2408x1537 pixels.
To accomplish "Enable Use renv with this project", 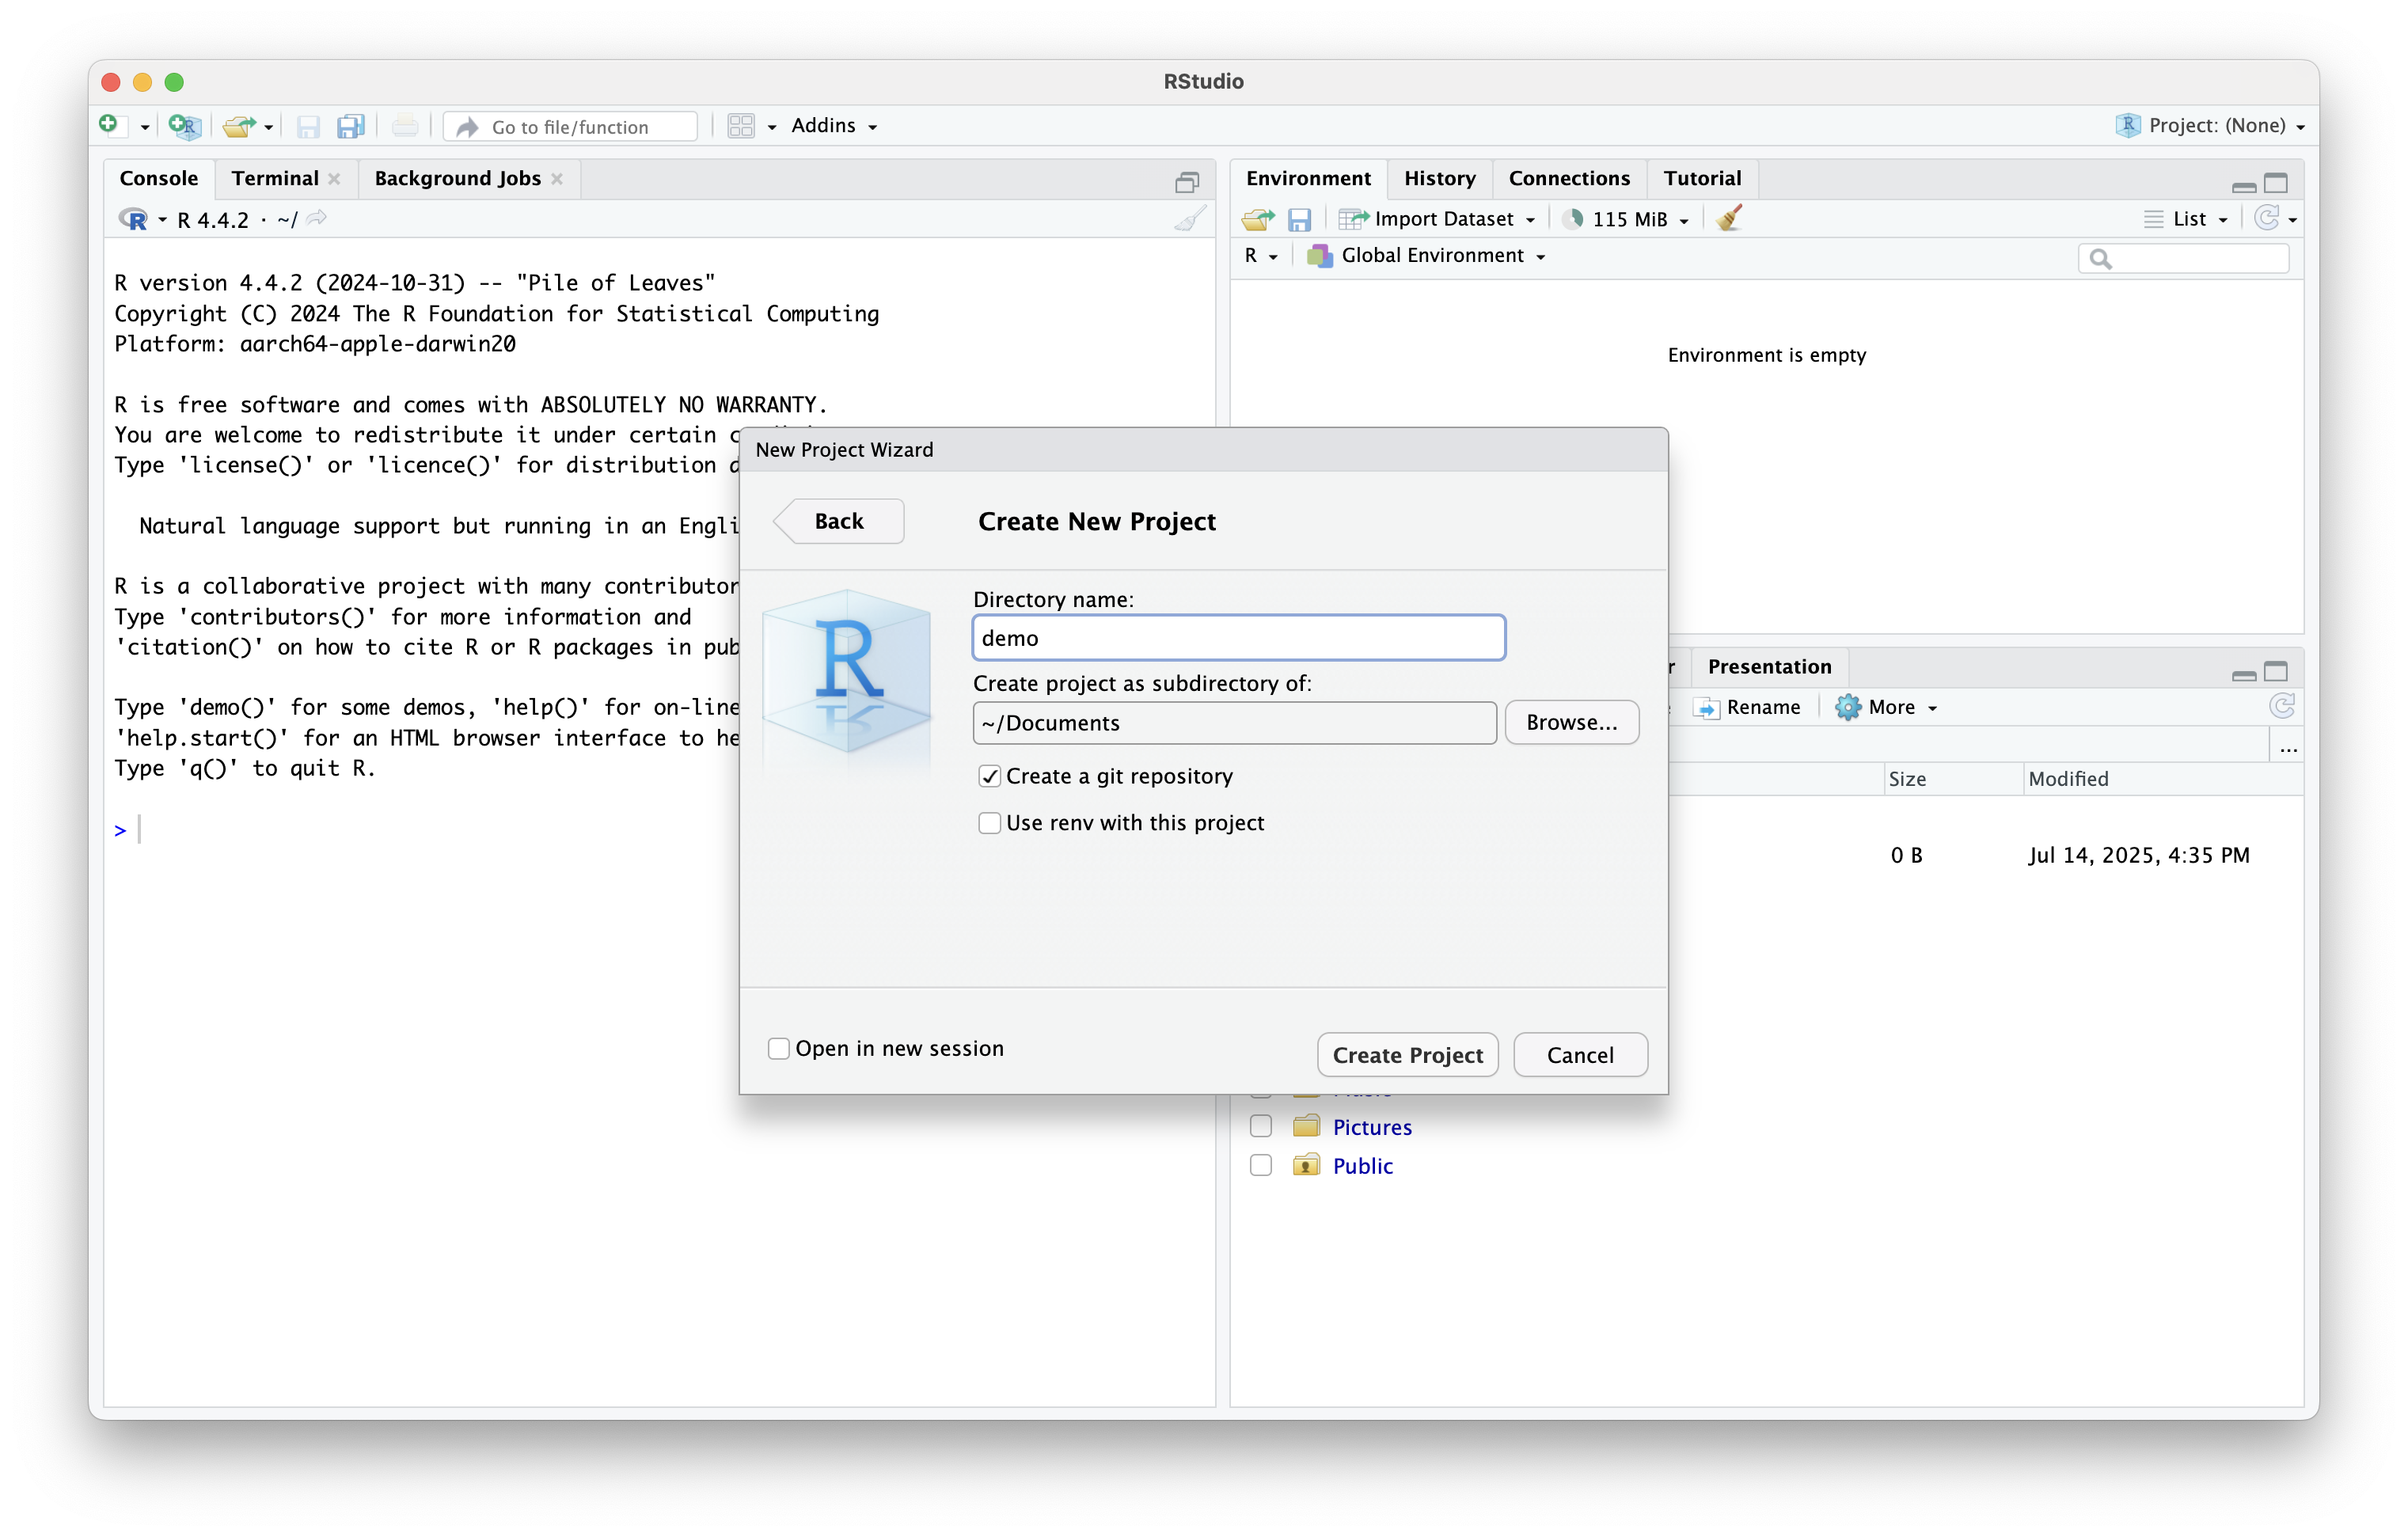I will (989, 823).
